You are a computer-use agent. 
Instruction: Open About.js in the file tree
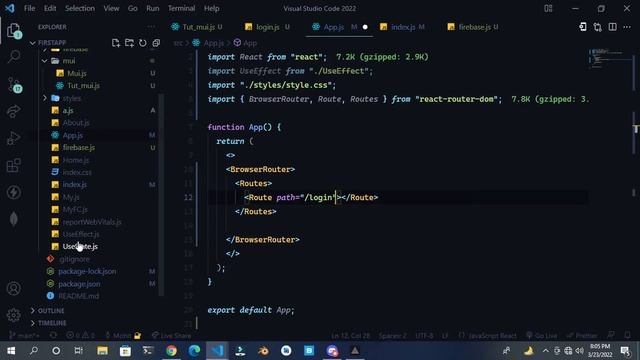(76, 123)
